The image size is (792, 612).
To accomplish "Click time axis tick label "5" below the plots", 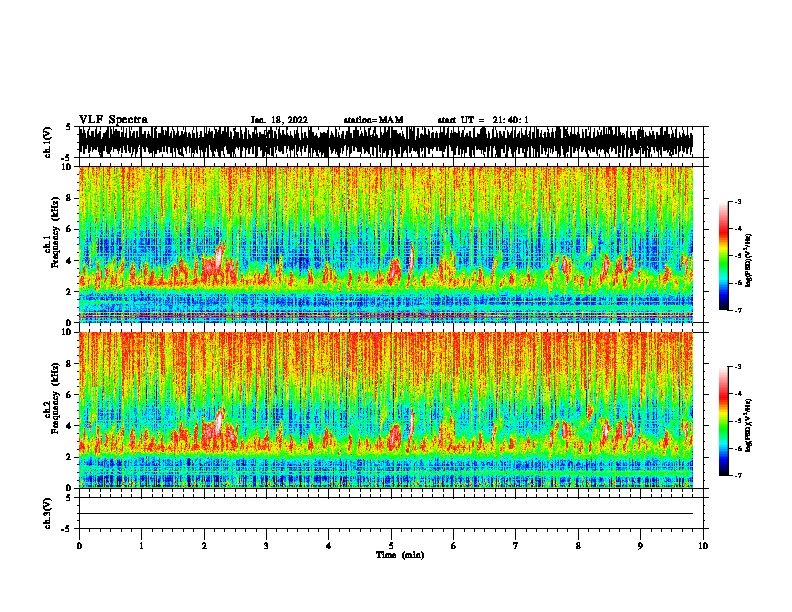I will (x=391, y=546).
